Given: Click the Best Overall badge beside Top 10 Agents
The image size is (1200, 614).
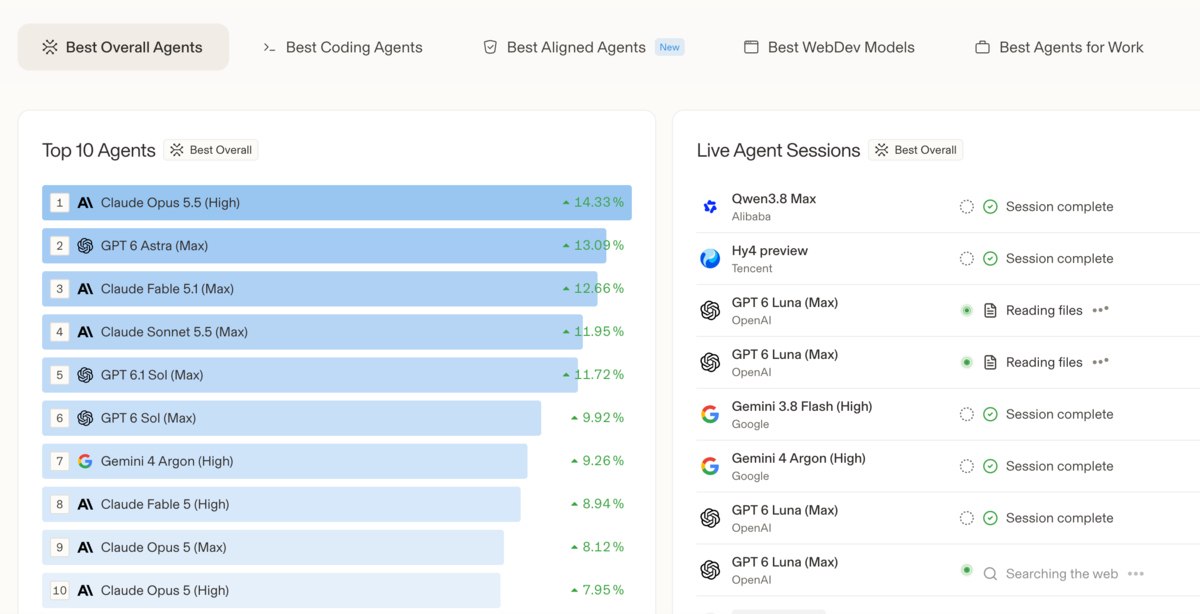Looking at the screenshot, I should coord(211,150).
